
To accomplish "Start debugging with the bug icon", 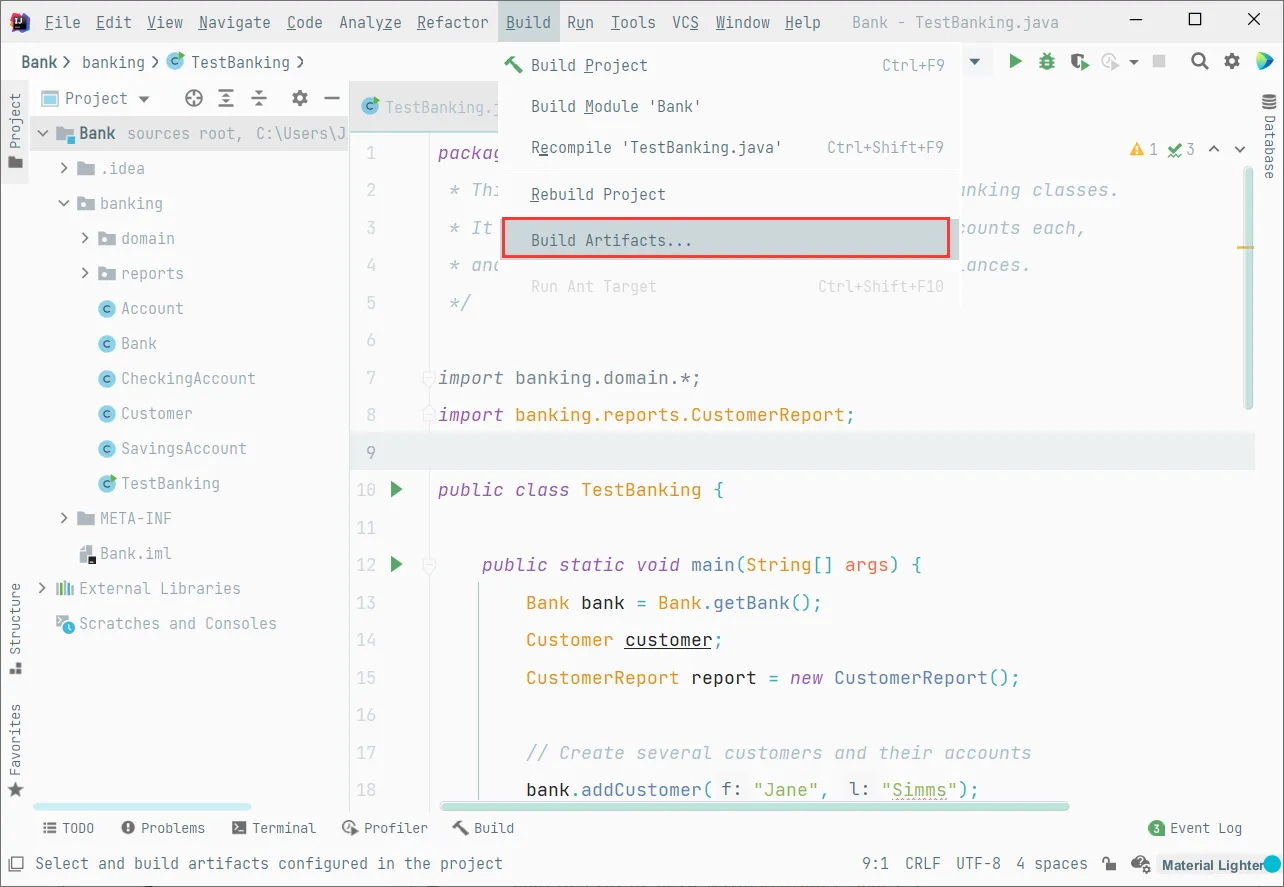I will click(1047, 62).
